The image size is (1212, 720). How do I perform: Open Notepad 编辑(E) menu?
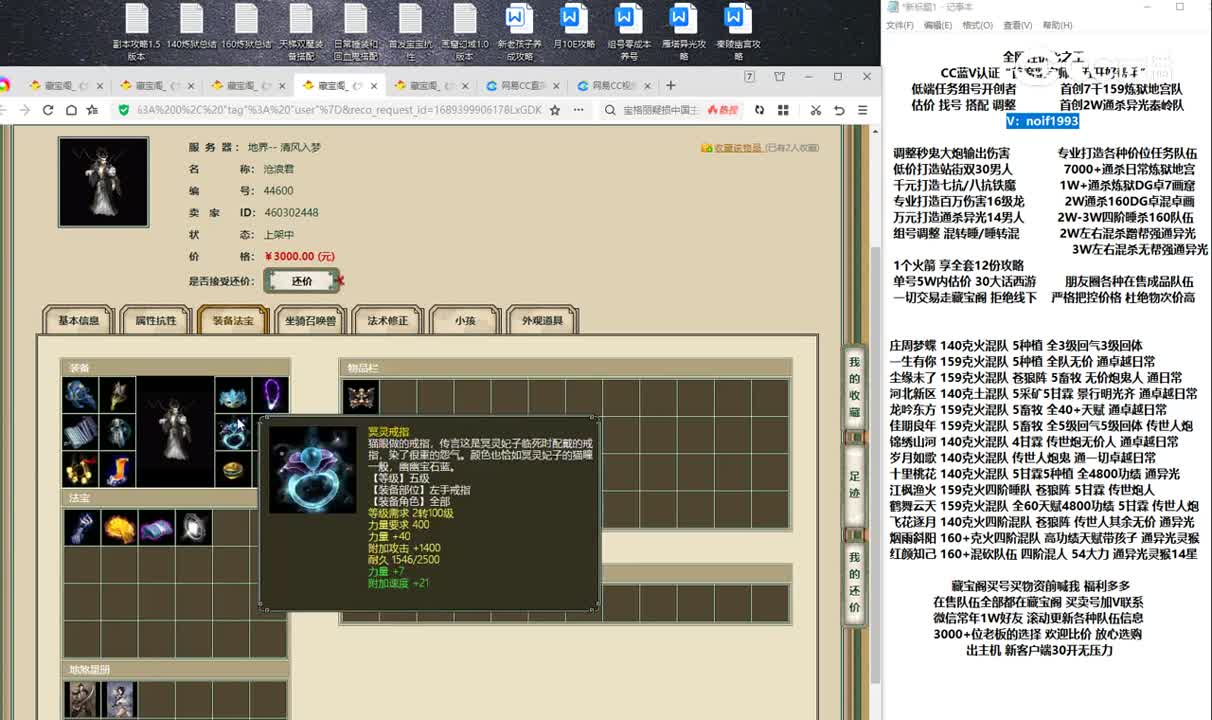pos(937,25)
